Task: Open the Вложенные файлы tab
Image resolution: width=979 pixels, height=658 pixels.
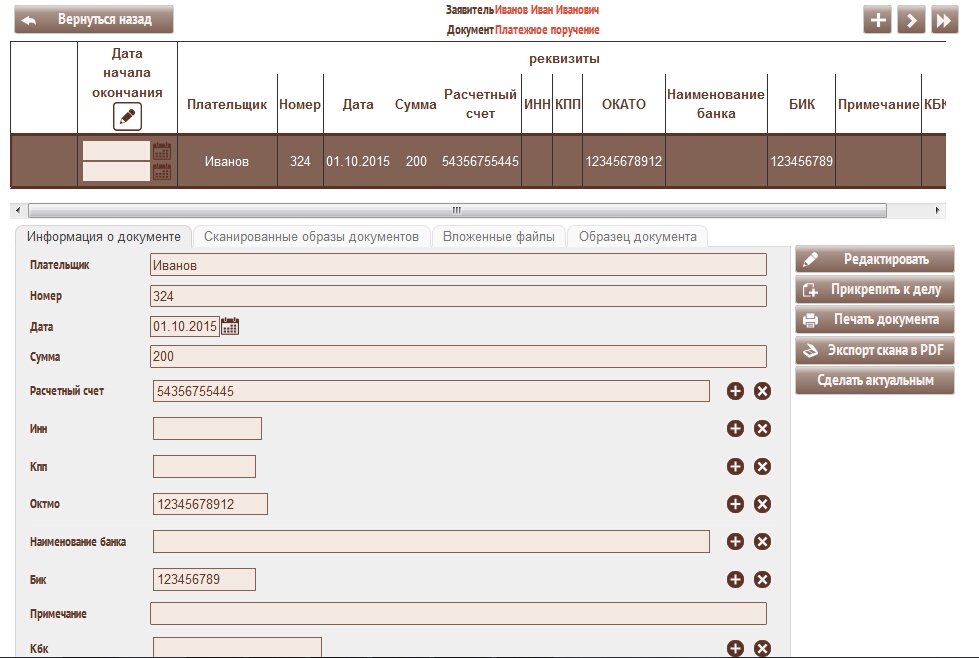Action: (x=499, y=237)
